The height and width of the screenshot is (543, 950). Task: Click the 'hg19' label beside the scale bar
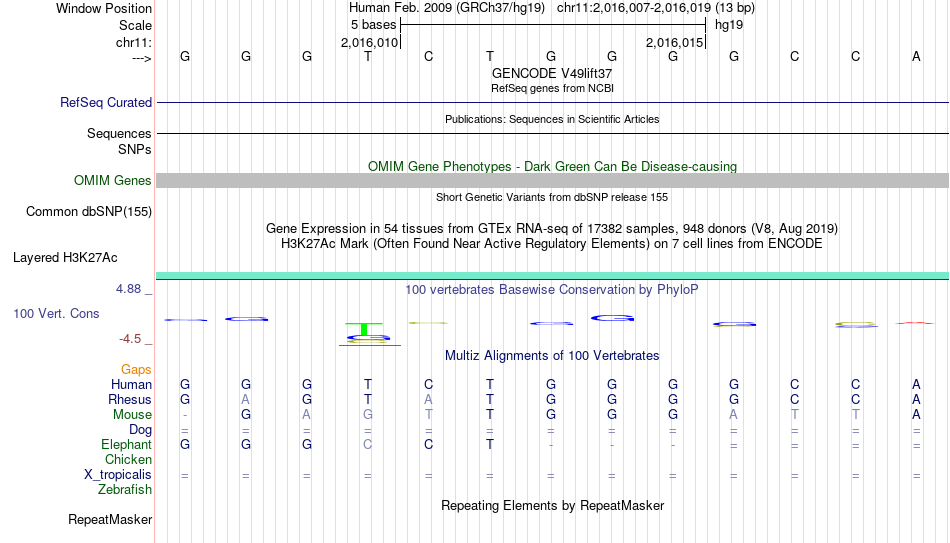coord(729,25)
